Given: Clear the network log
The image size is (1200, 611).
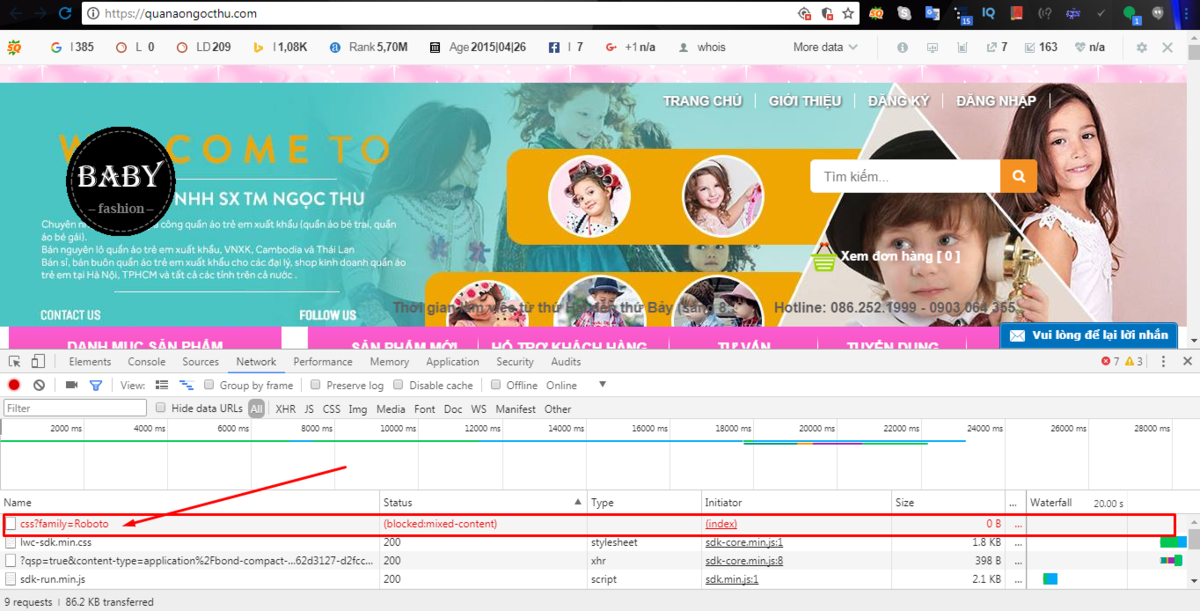Looking at the screenshot, I should pyautogui.click(x=39, y=385).
